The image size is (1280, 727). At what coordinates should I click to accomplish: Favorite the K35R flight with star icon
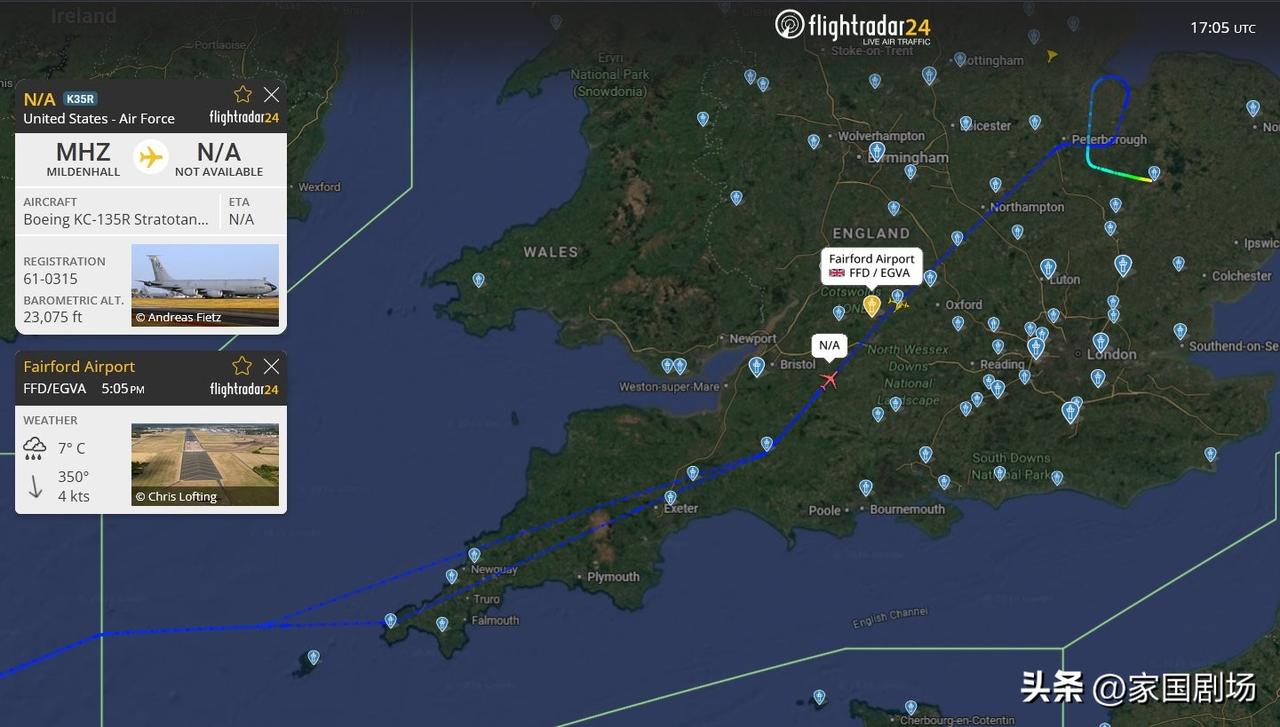(x=243, y=95)
